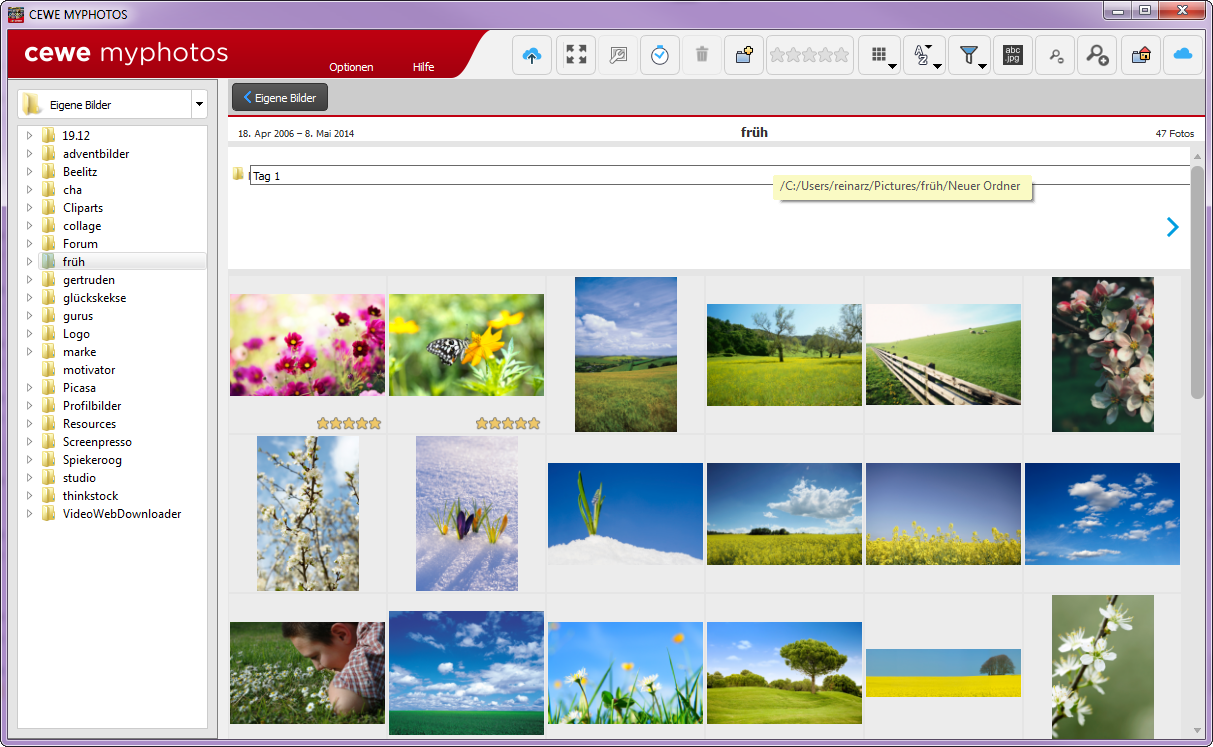Viewport: 1213px width, 747px height.
Task: Open the blue cloud icon in toolbar
Action: point(1183,56)
